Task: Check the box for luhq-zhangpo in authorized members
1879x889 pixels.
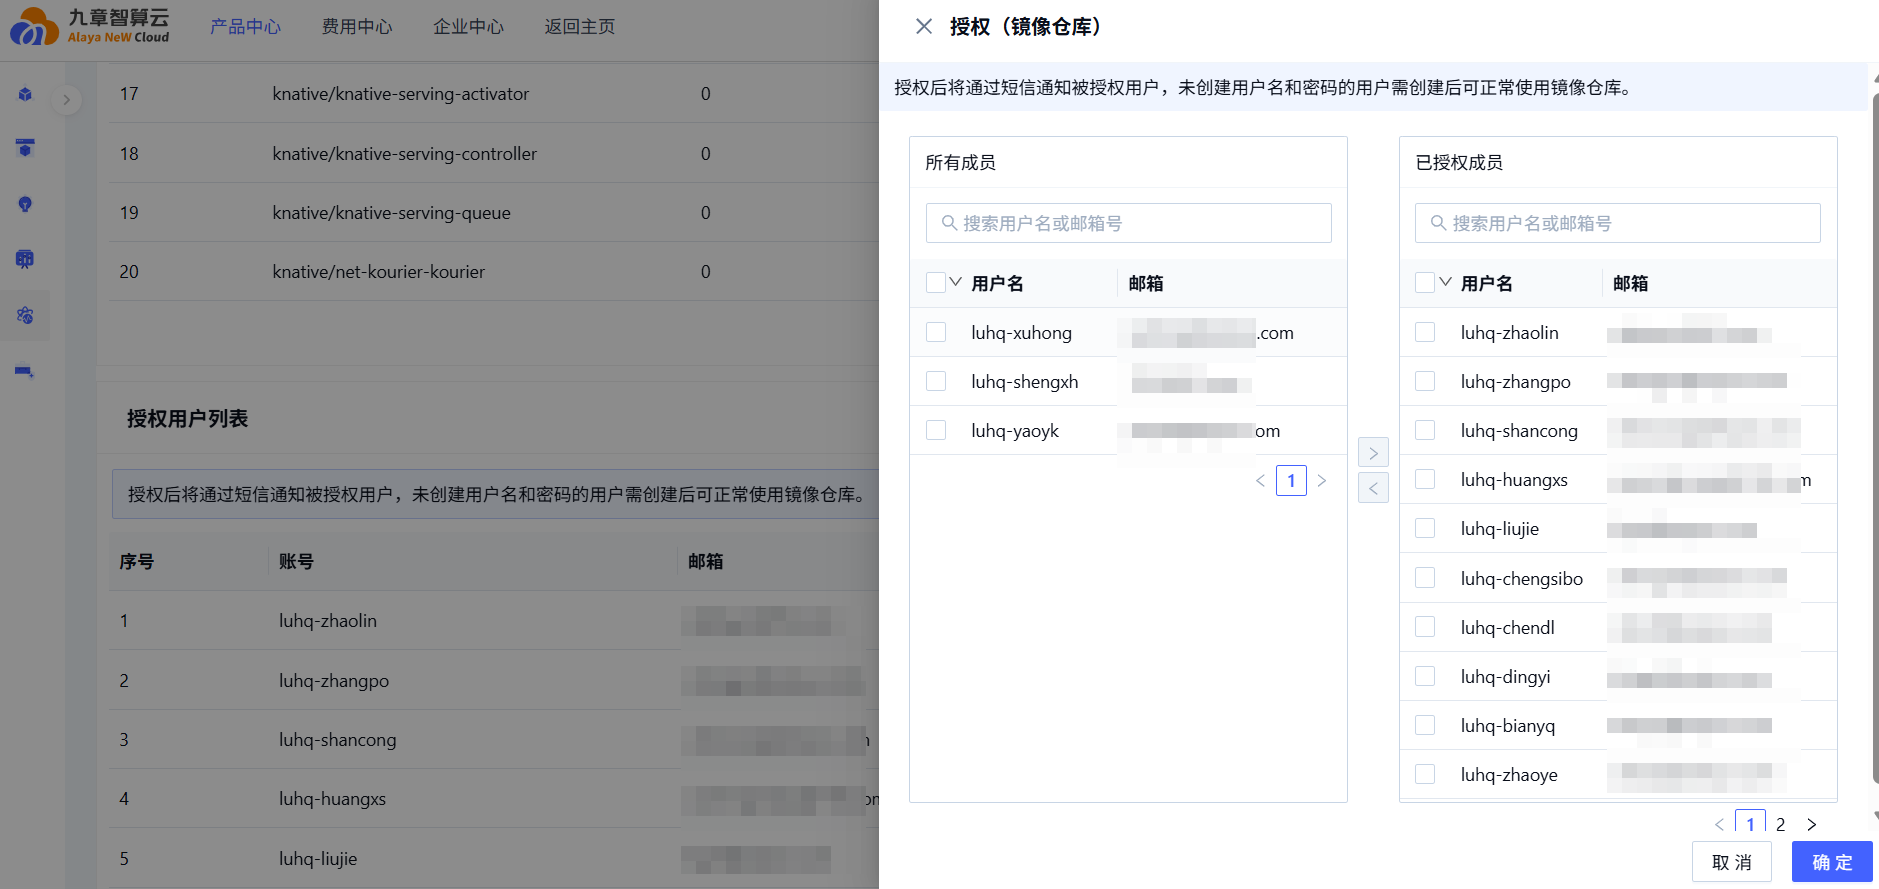Action: click(1425, 381)
